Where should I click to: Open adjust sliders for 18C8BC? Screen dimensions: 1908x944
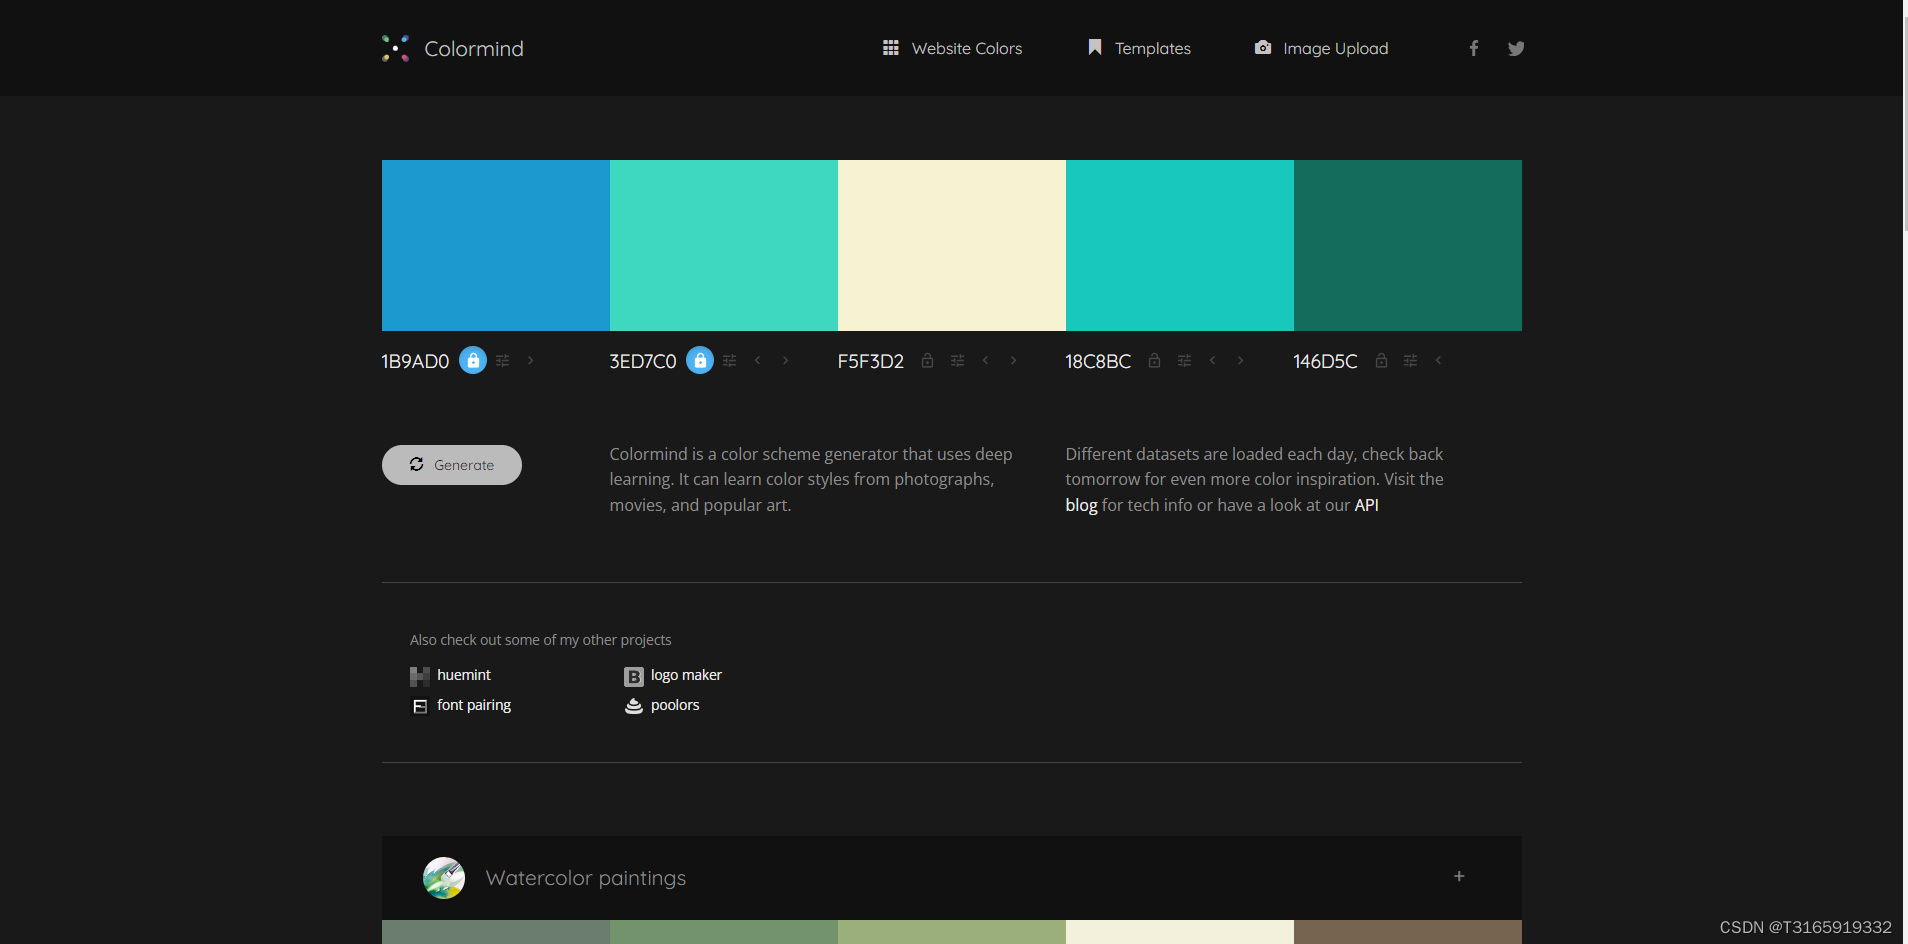click(1184, 360)
